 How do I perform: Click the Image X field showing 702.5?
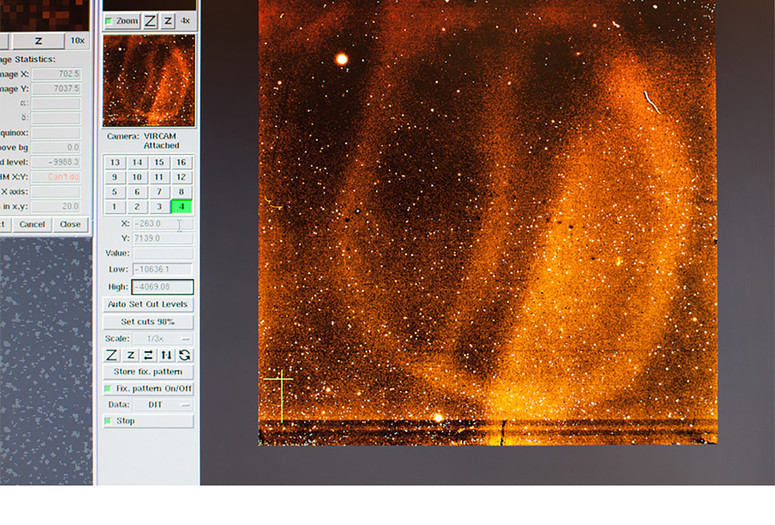56,74
